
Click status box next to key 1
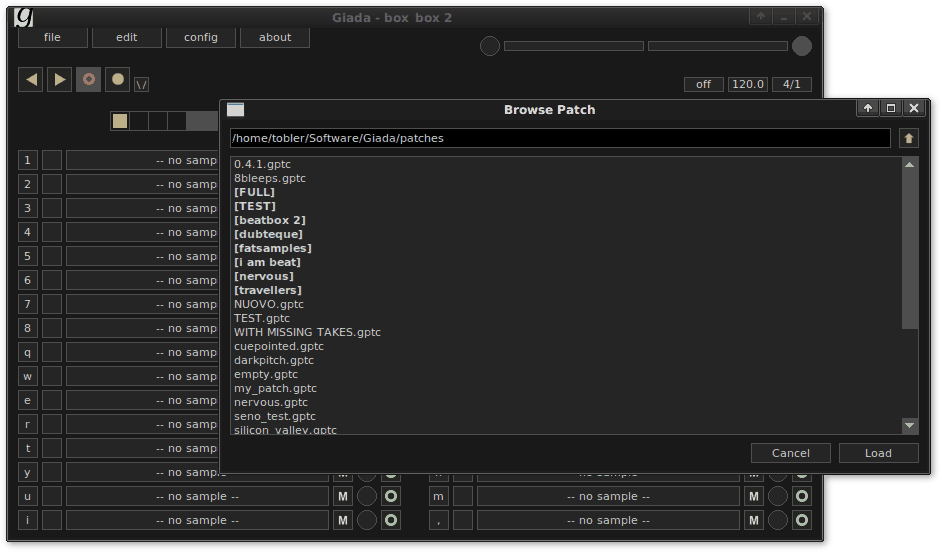click(52, 160)
